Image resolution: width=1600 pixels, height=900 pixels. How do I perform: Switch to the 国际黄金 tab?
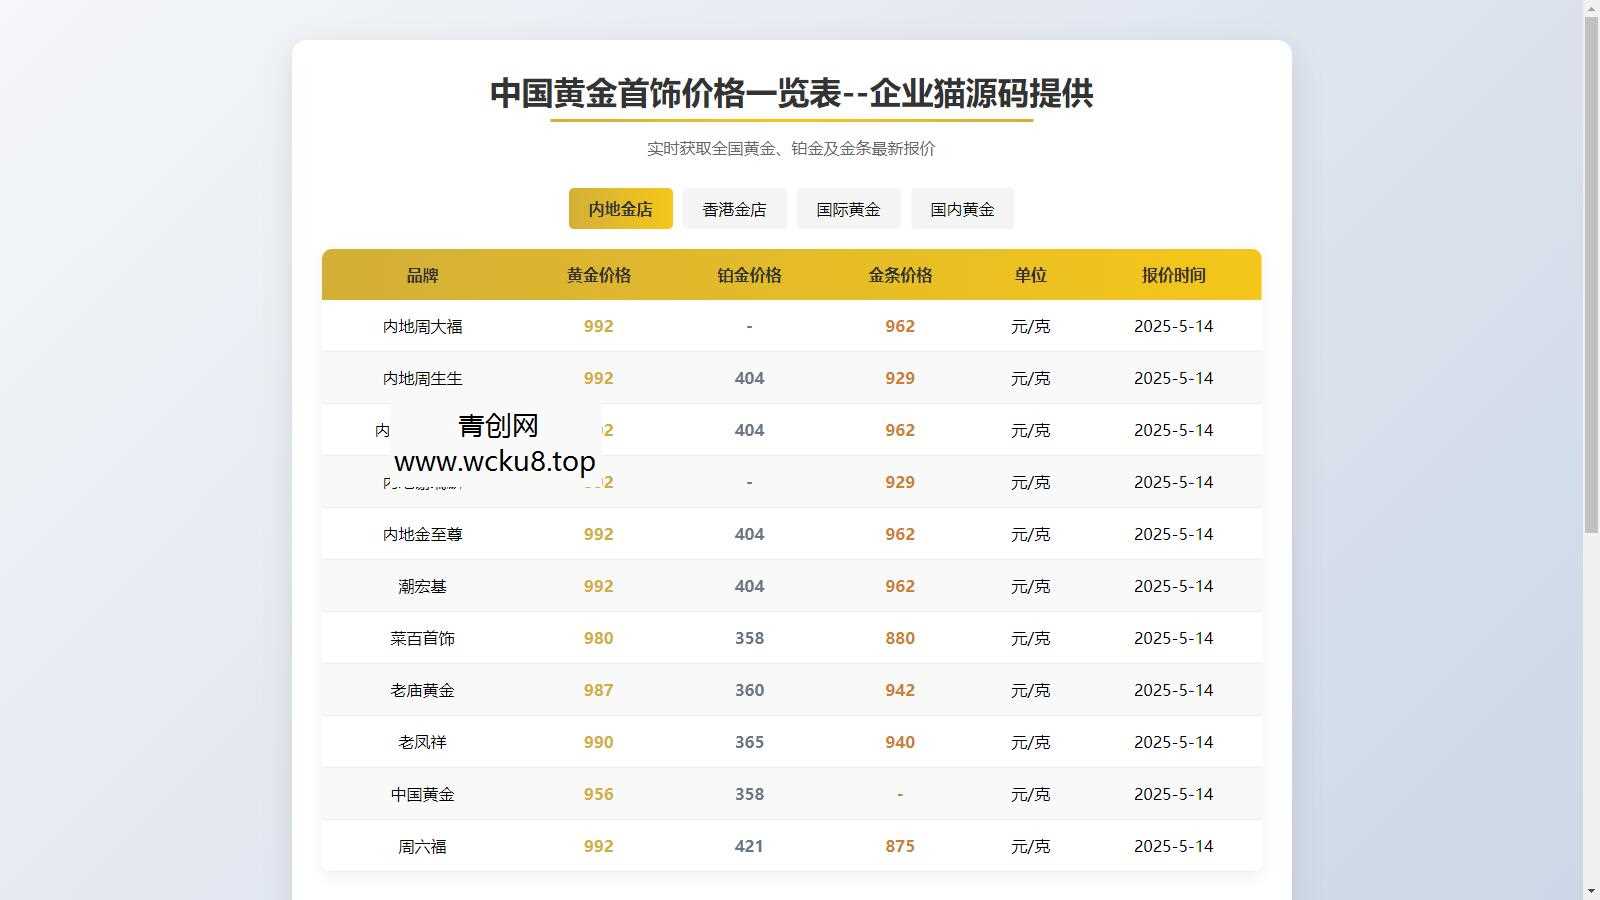(848, 208)
